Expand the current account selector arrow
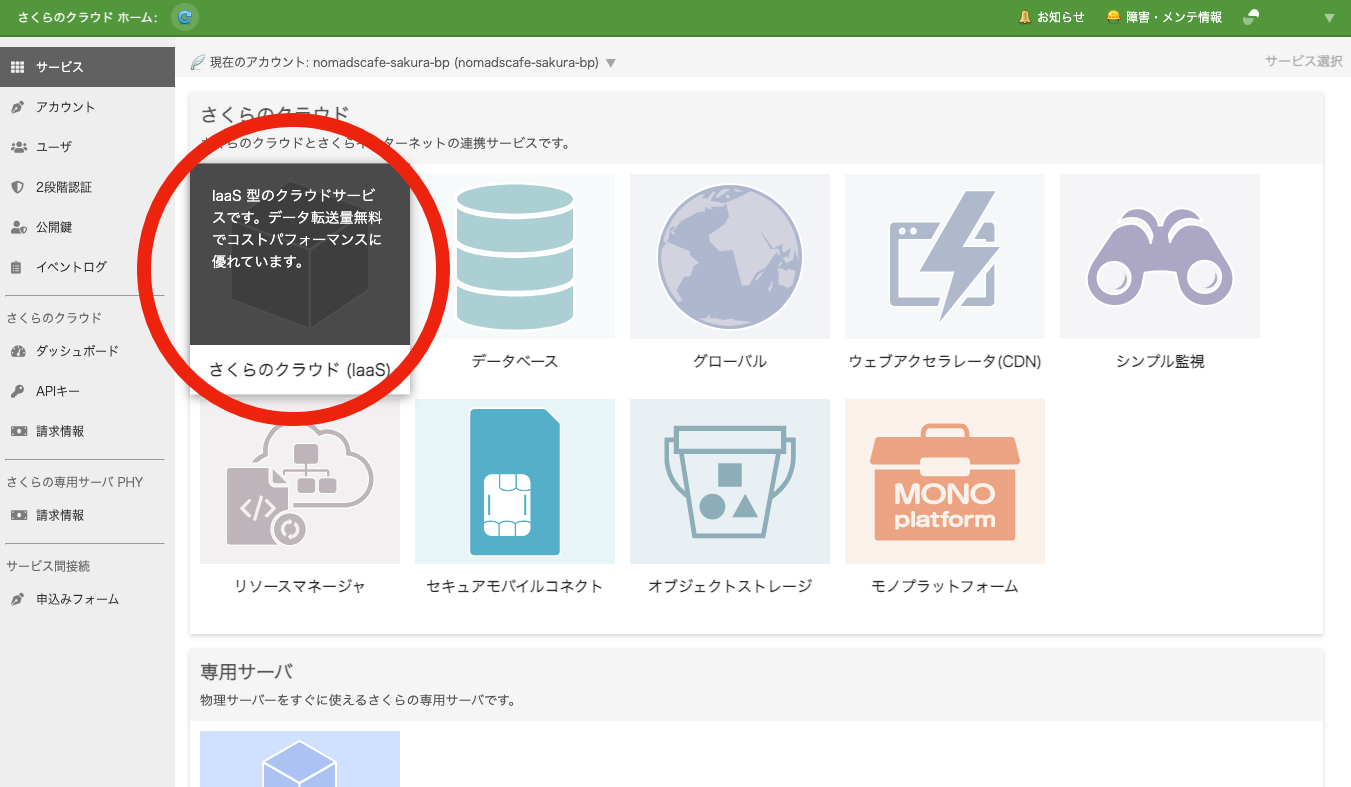This screenshot has width=1351, height=787. coord(611,63)
